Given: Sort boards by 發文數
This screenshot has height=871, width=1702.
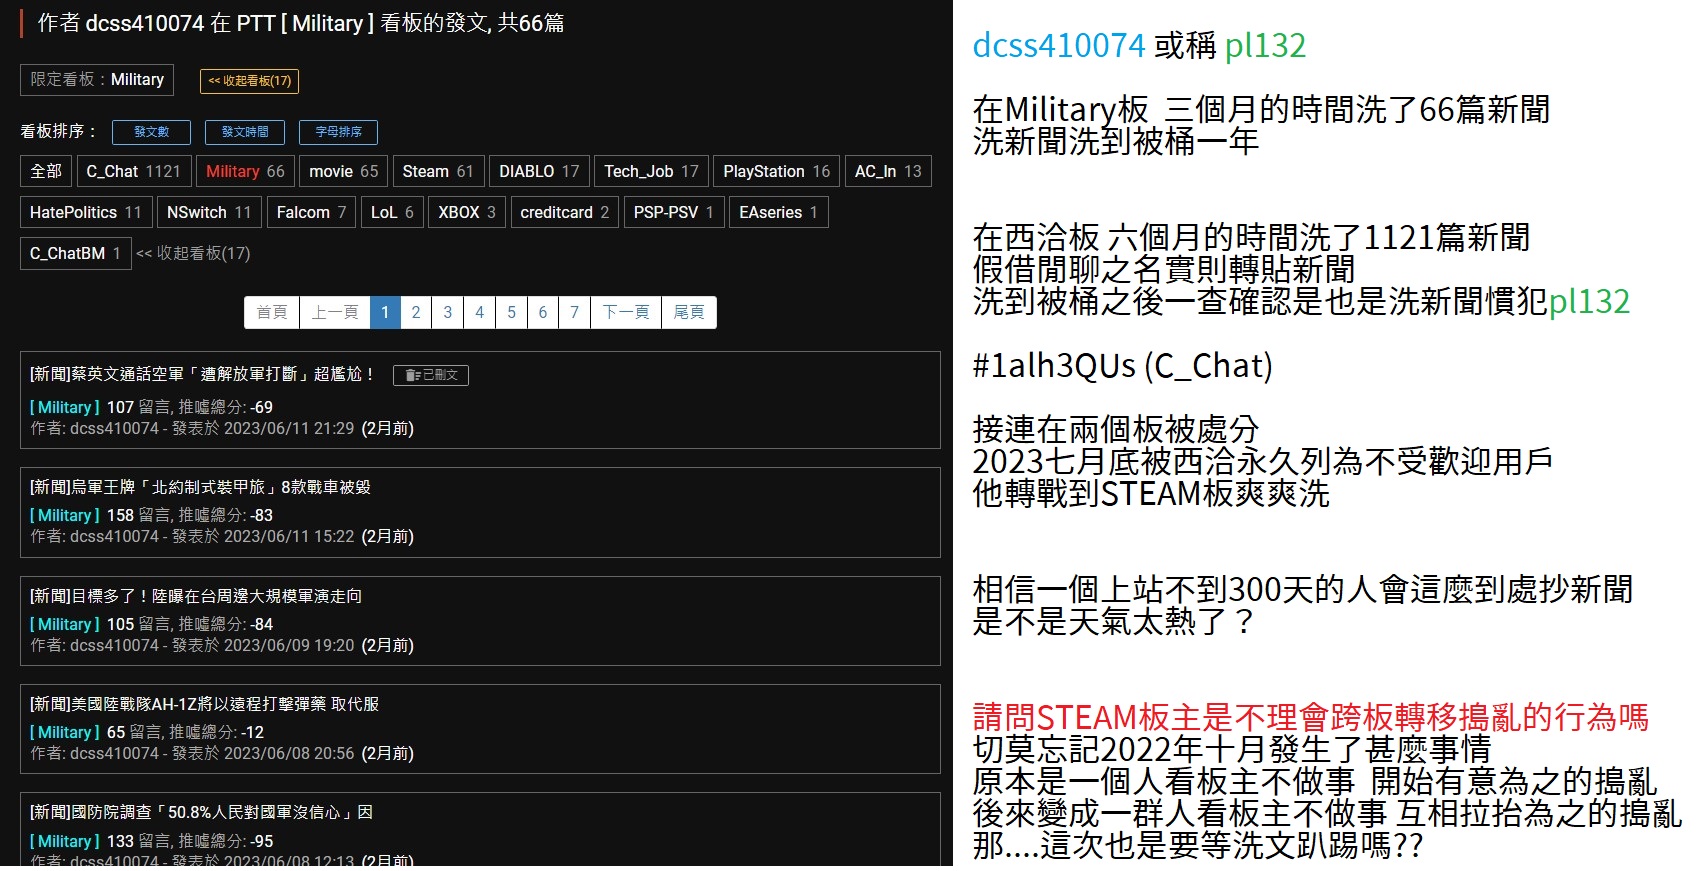Looking at the screenshot, I should [x=151, y=132].
